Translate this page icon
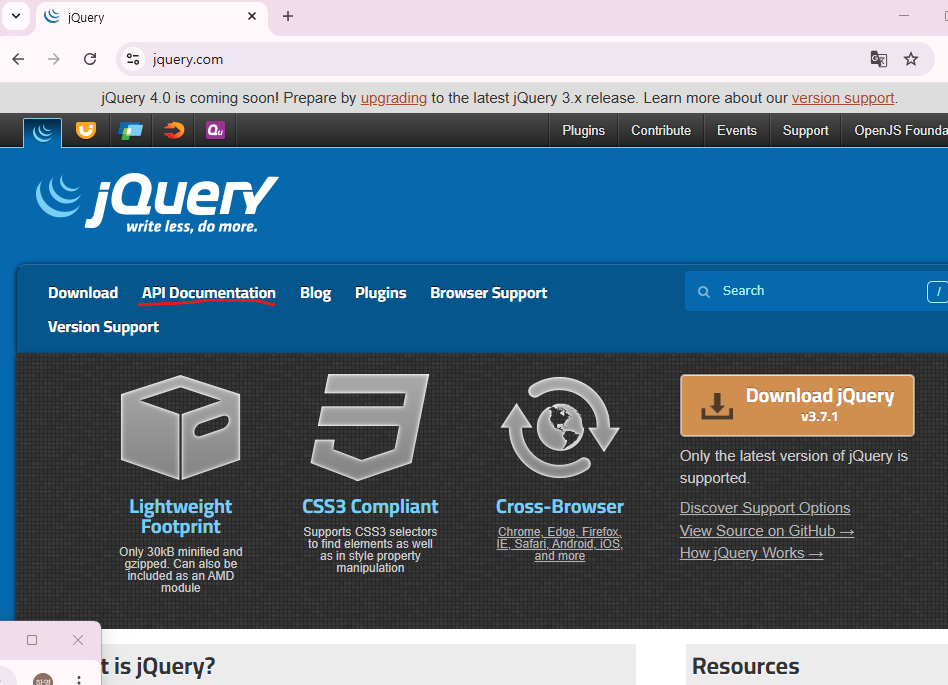The height and width of the screenshot is (685, 948). [x=878, y=59]
